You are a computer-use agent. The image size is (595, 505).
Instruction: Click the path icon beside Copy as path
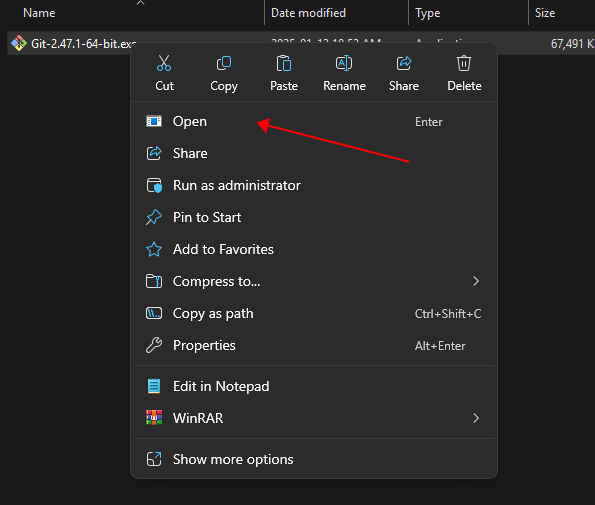tap(154, 313)
